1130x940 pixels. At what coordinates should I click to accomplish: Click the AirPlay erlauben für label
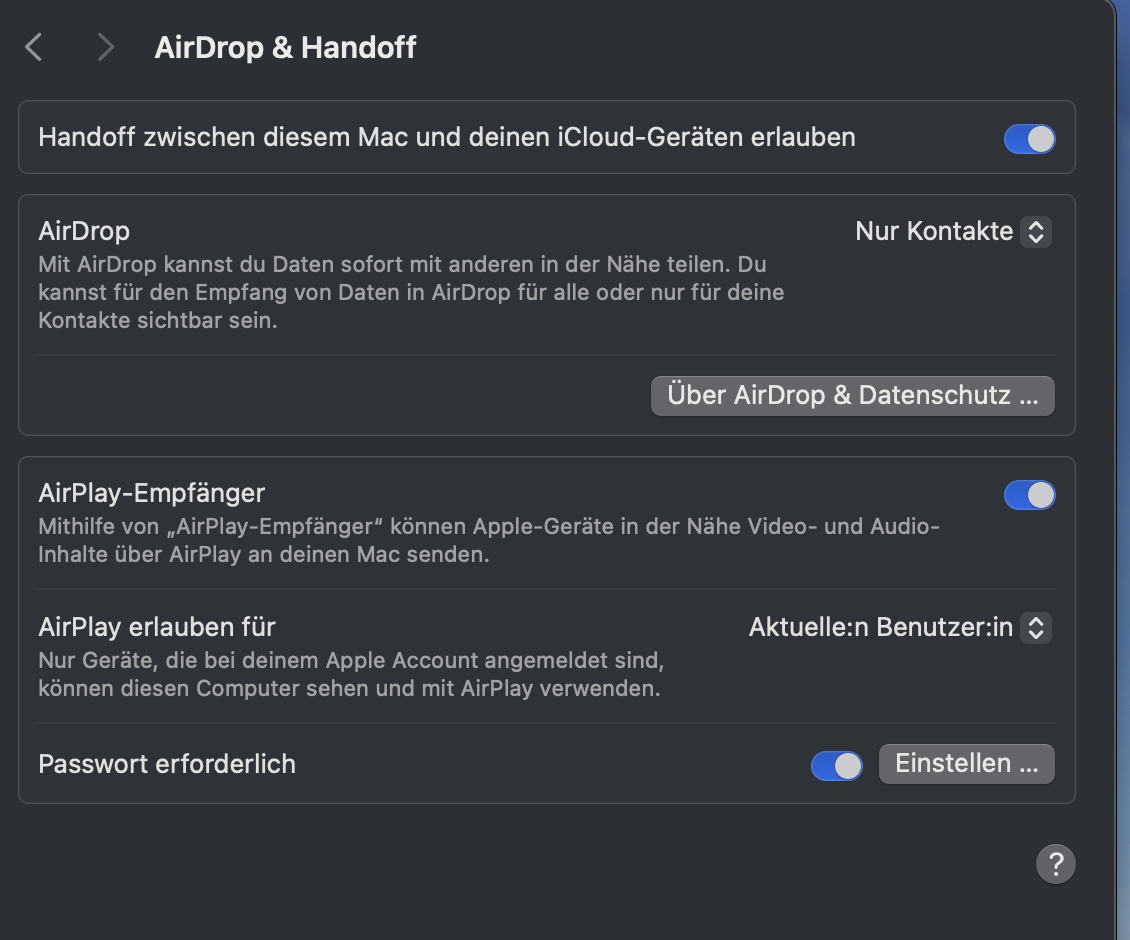(x=156, y=627)
